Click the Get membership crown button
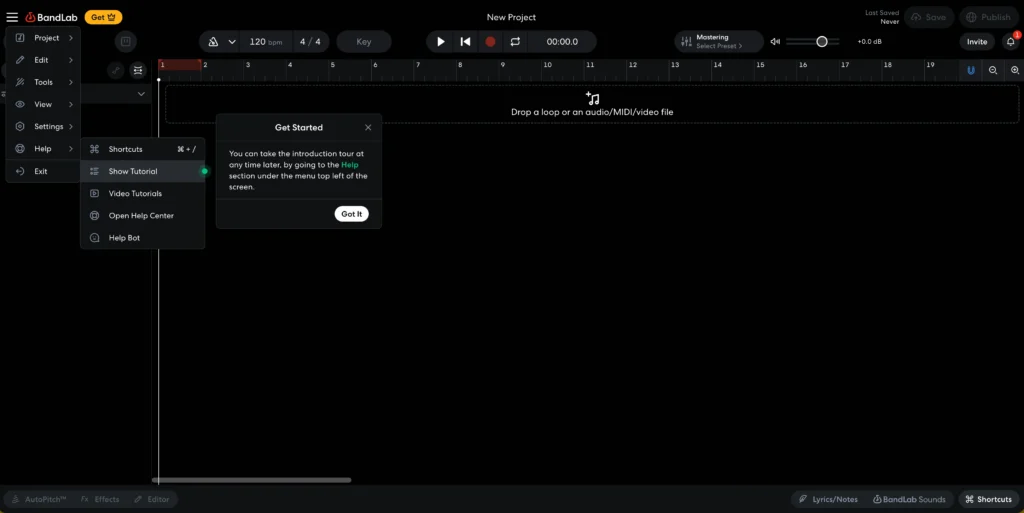Image resolution: width=1024 pixels, height=513 pixels. (x=103, y=17)
